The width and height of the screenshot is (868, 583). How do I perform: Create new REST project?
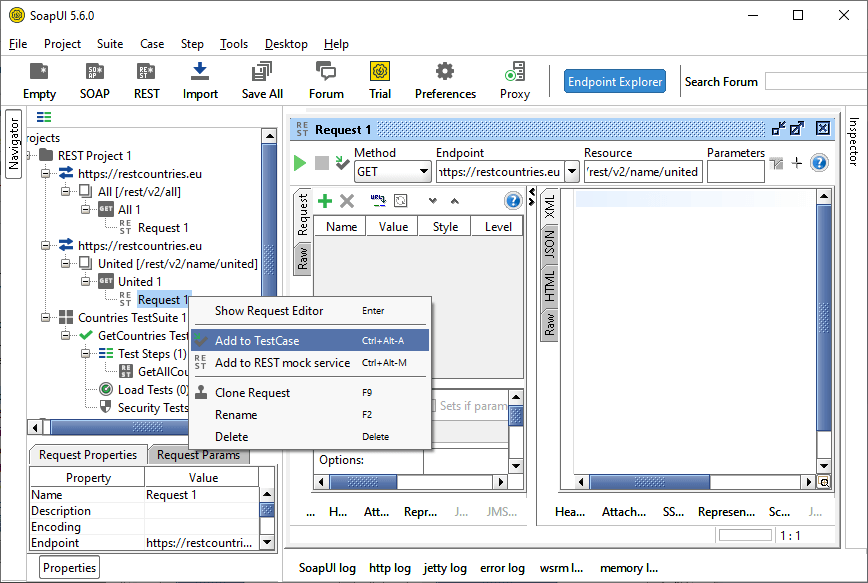146,81
